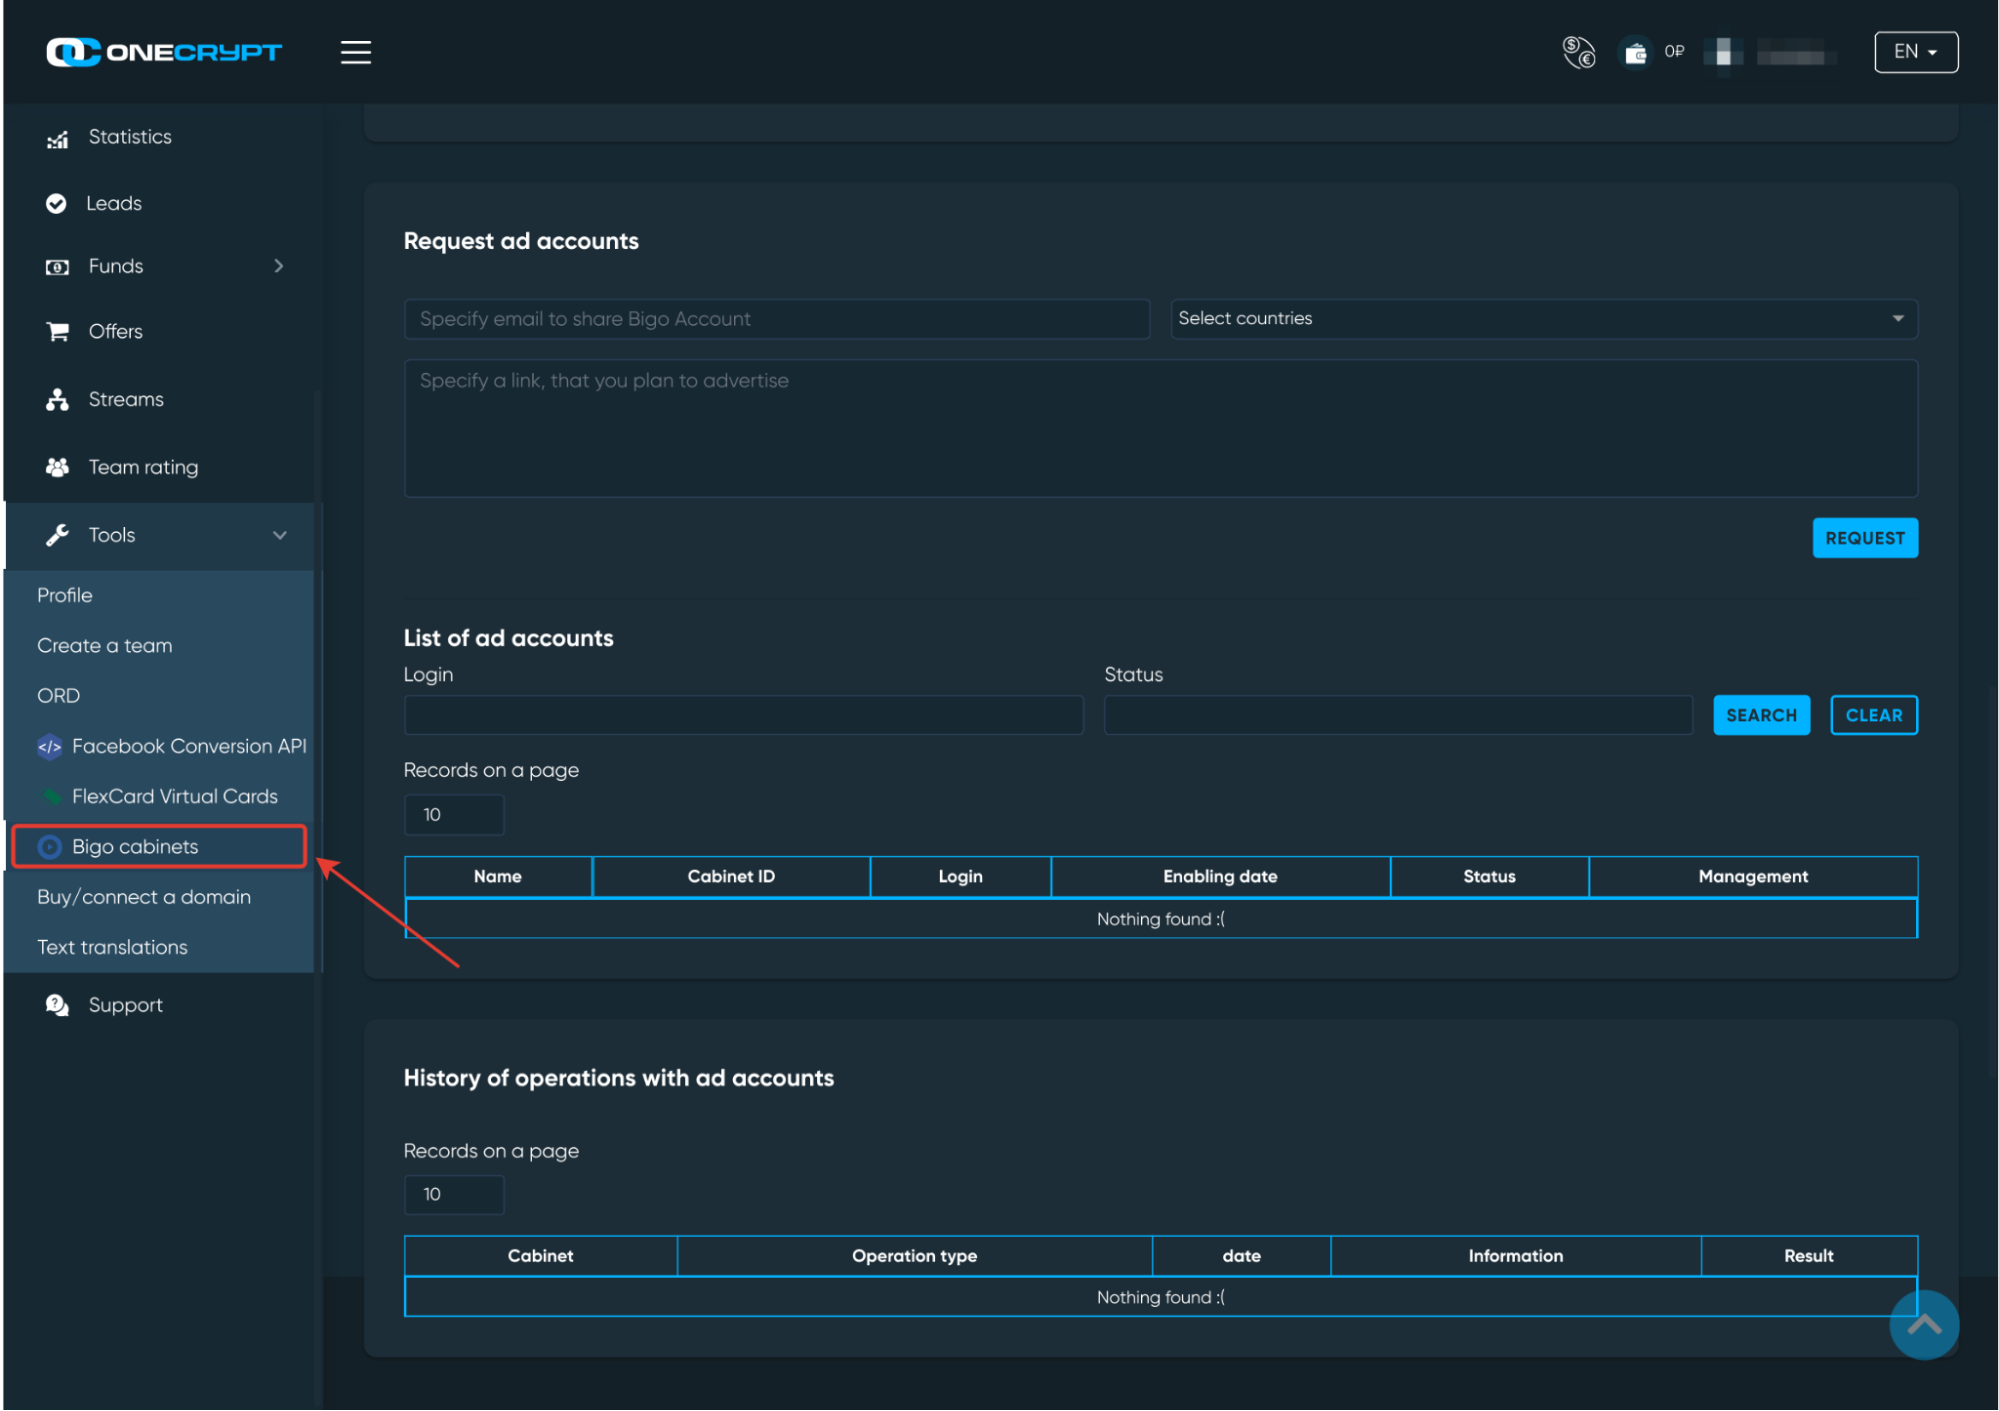Click the Information column header
This screenshot has height=1411, width=1999.
point(1515,1256)
